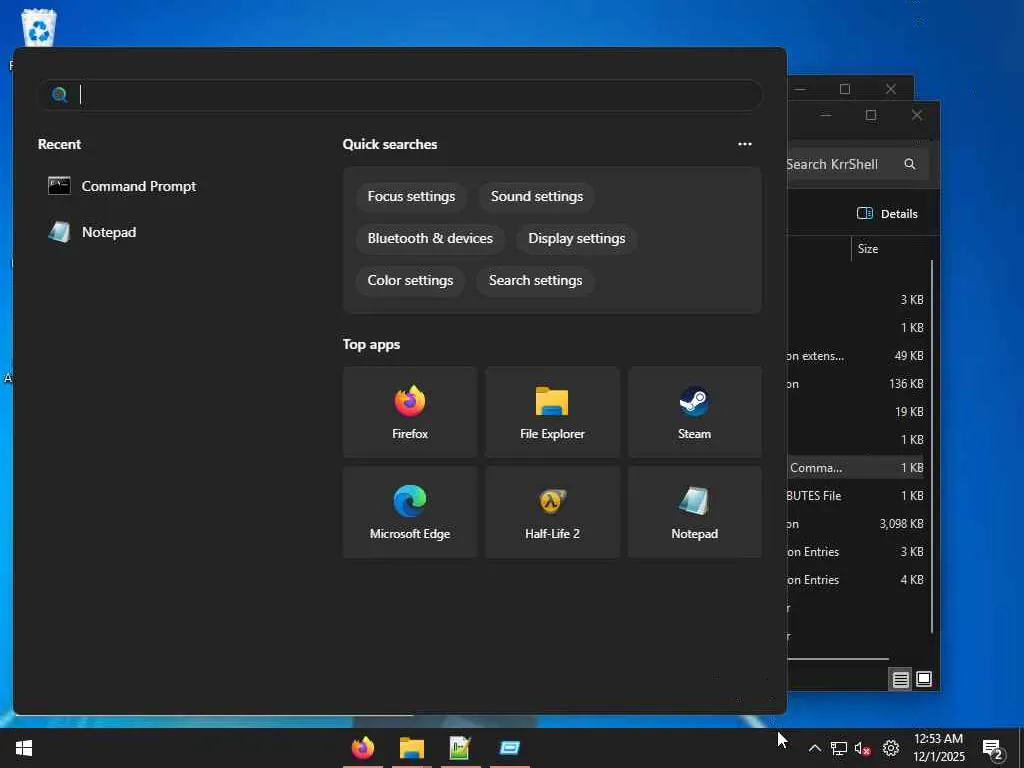This screenshot has height=768, width=1024.
Task: Click Explorer horizontal scrollbar
Action: (839, 659)
